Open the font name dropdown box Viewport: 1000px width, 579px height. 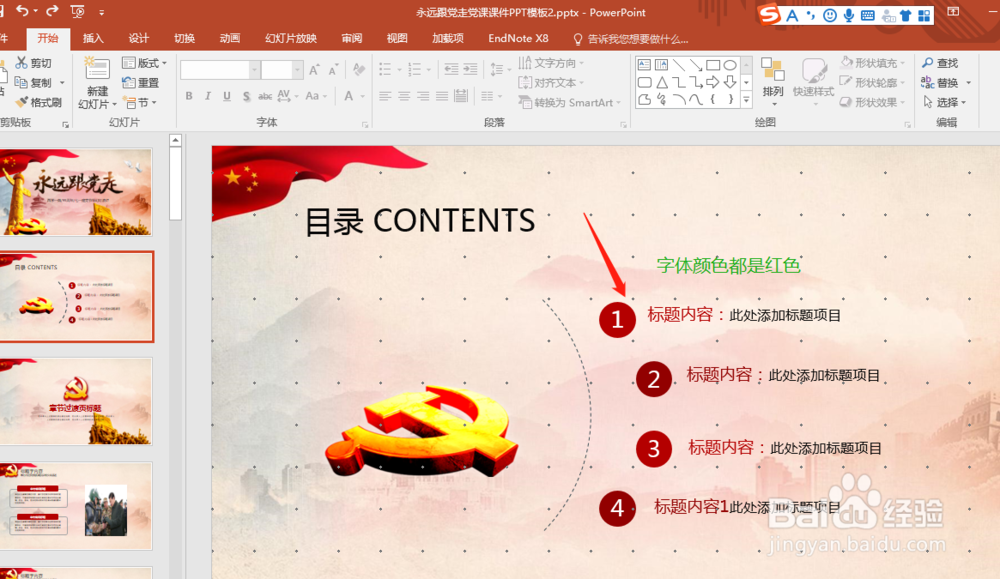click(220, 70)
